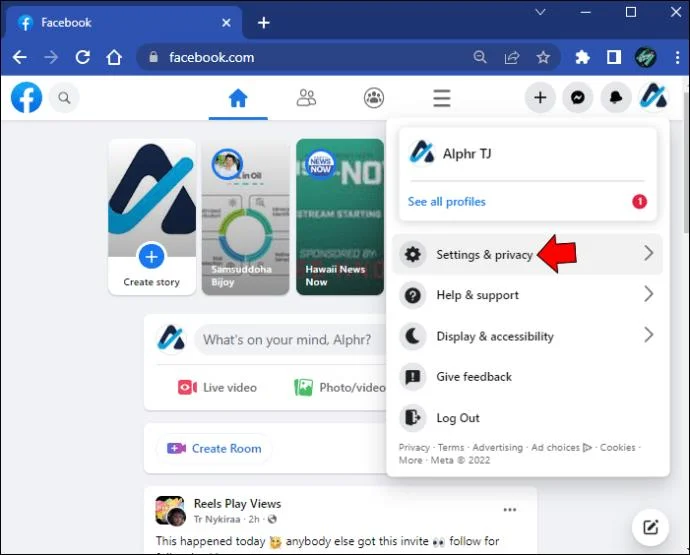Open Samsuddoha Bijoy story

pos(246,217)
